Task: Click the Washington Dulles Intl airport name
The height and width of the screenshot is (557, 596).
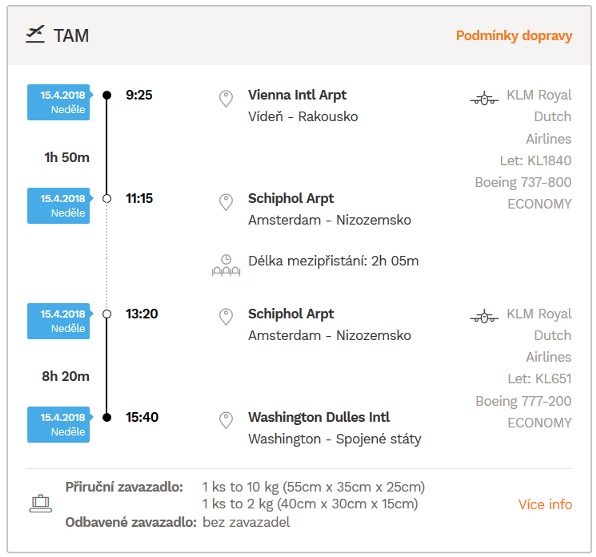Action: (x=319, y=417)
